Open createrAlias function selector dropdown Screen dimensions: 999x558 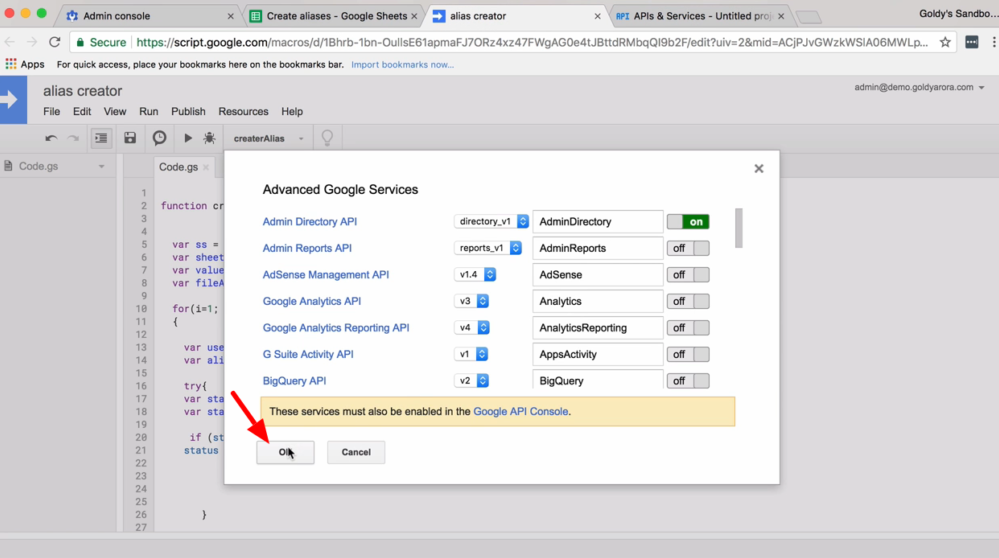click(x=268, y=138)
